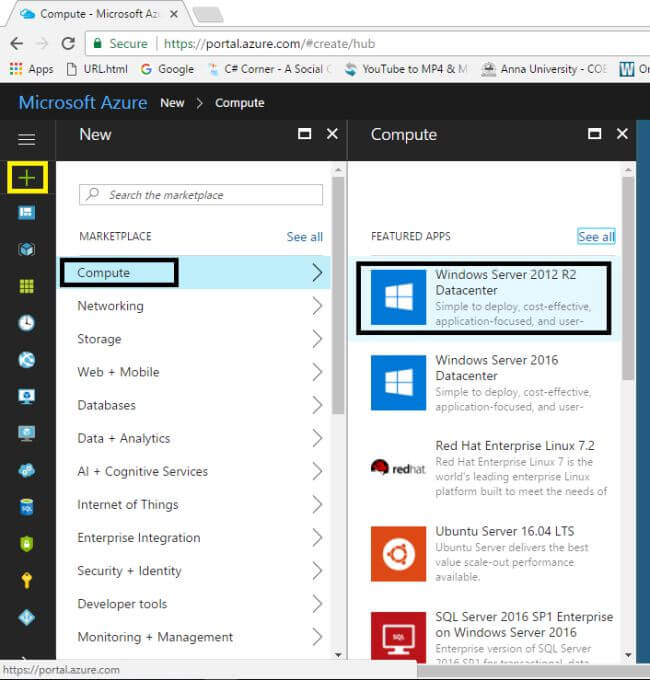
Task: Maximize the Compute blade
Action: tap(594, 134)
